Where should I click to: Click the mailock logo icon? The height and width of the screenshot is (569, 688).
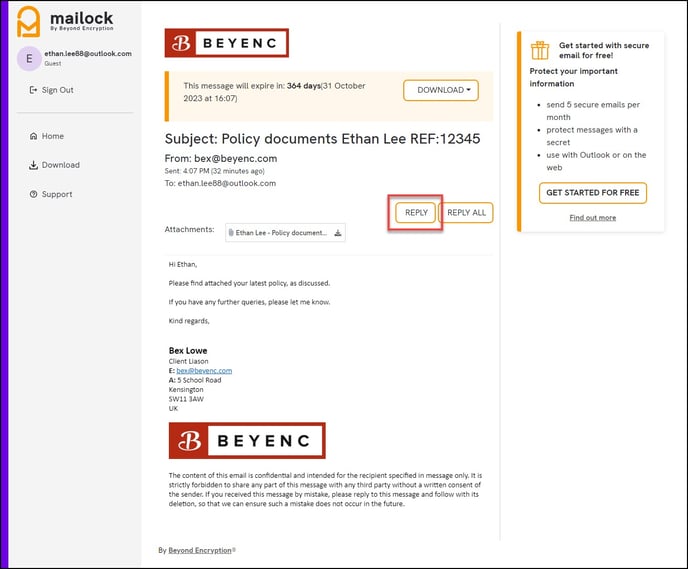(x=29, y=21)
